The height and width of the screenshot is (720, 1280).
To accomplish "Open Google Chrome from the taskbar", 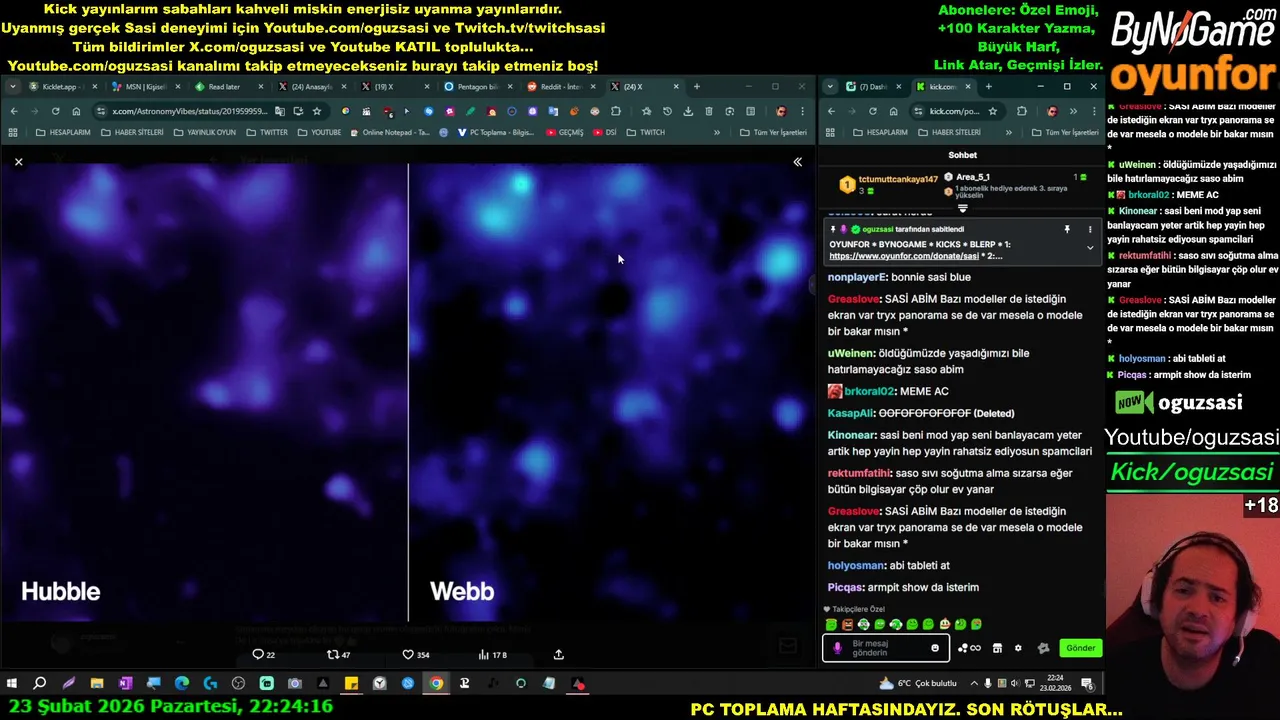I will tap(436, 684).
